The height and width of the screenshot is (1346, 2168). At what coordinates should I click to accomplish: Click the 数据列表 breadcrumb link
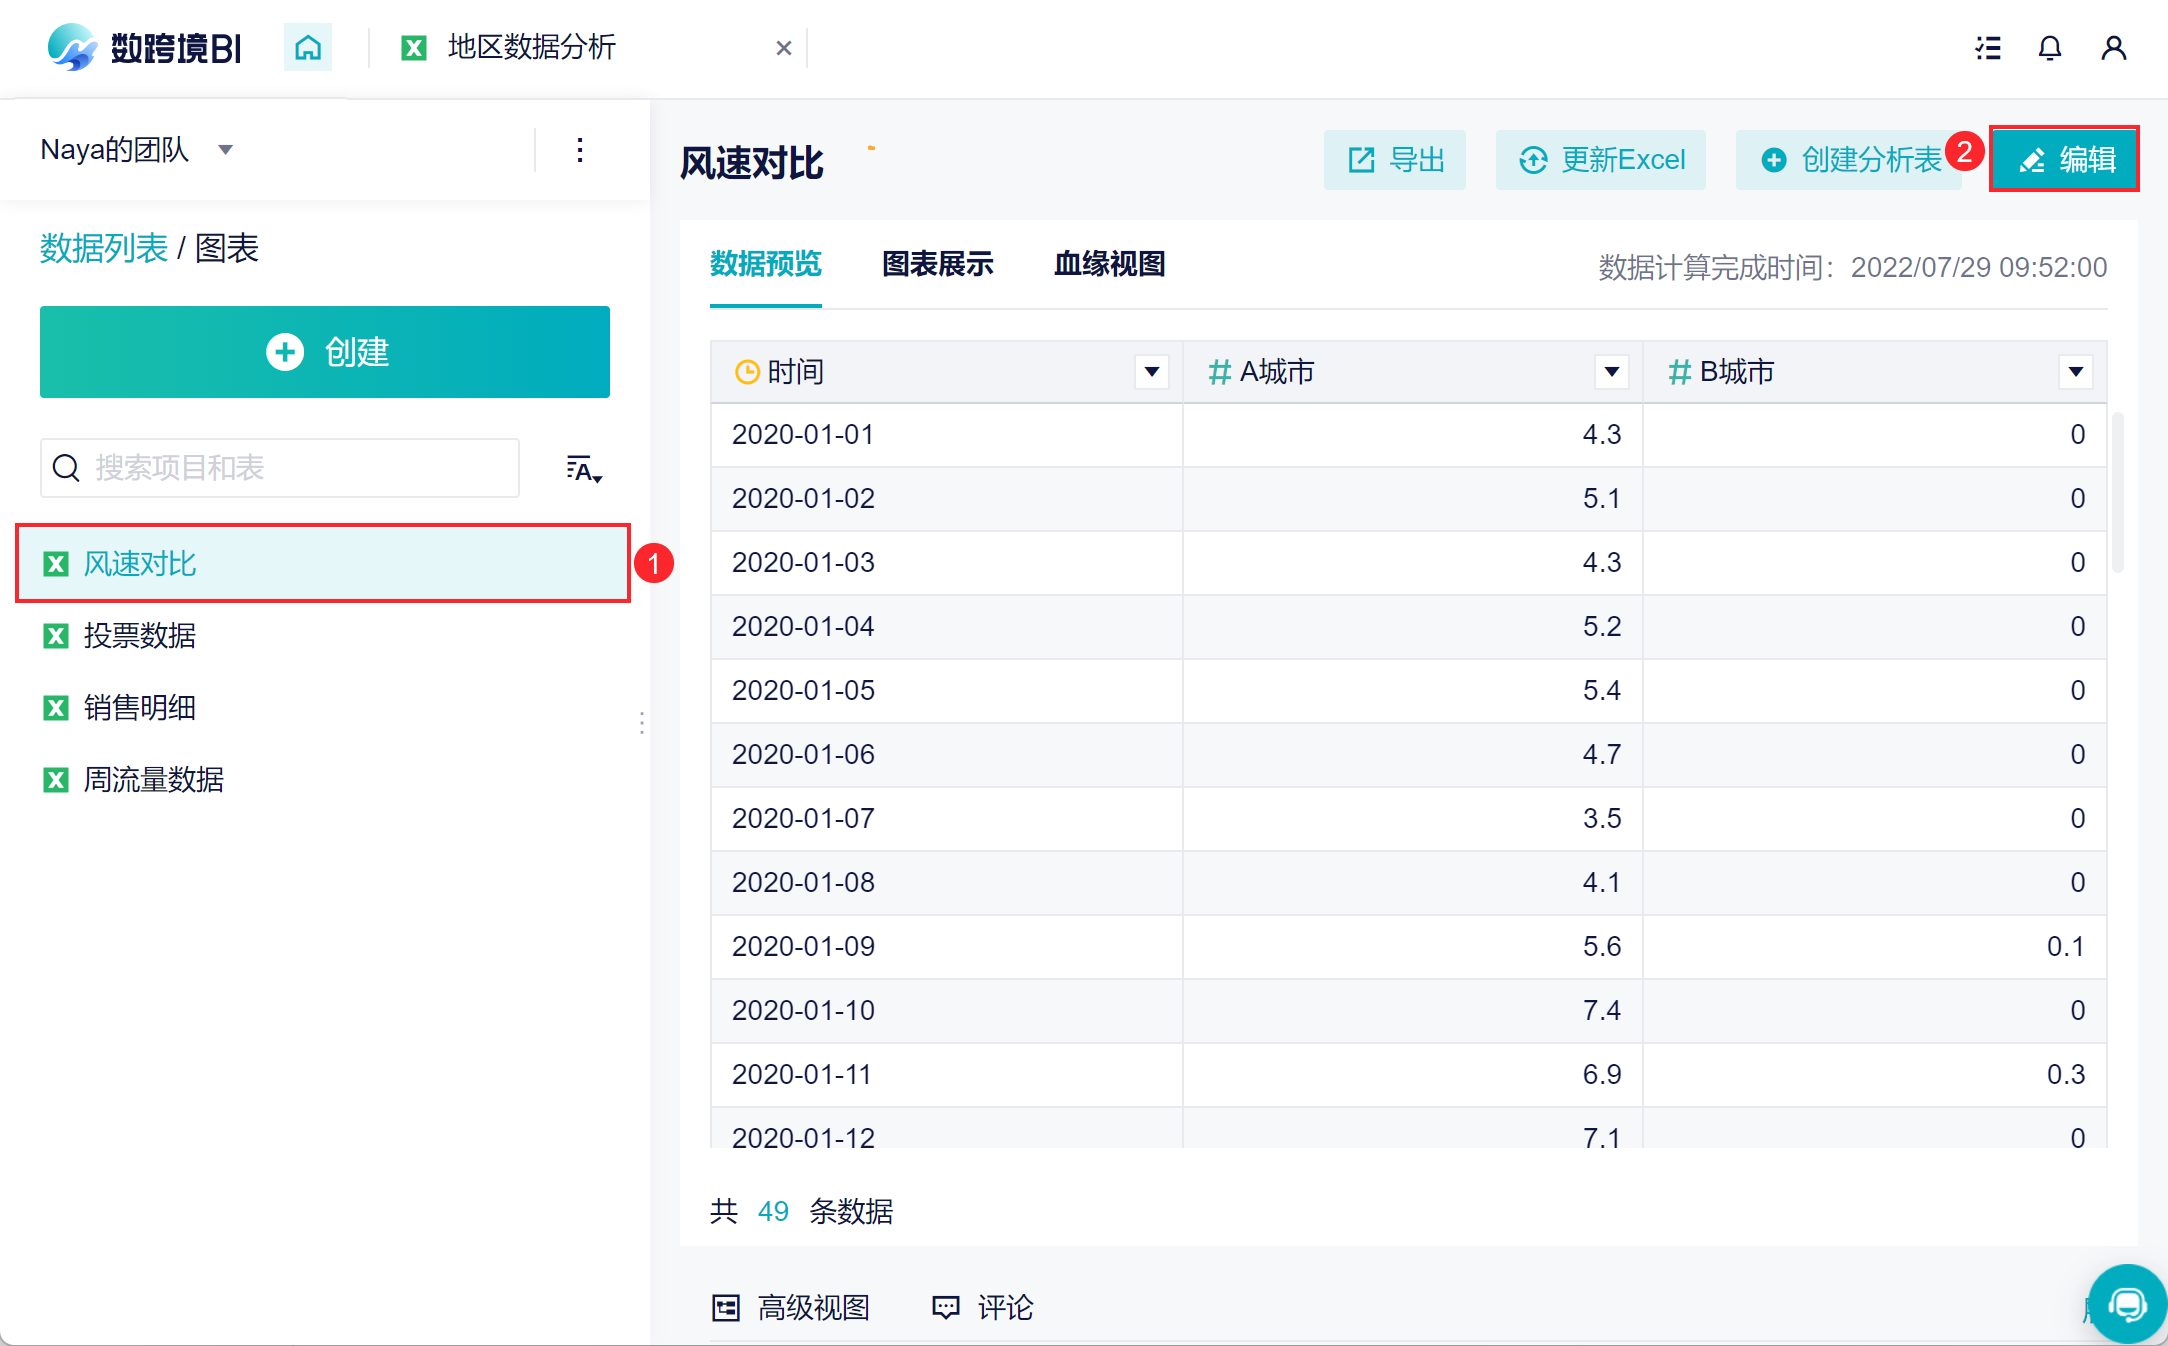tap(104, 248)
